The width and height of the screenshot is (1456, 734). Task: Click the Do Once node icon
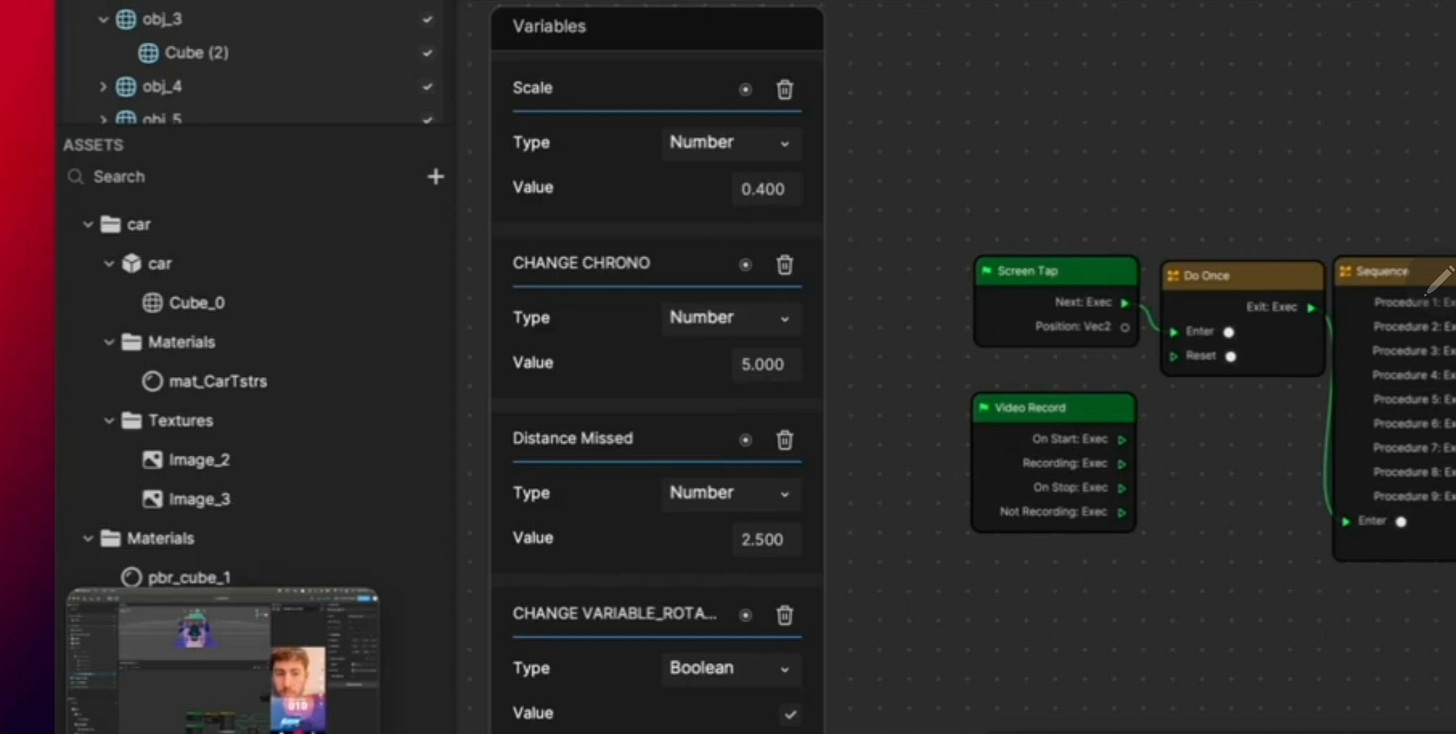coord(1173,275)
